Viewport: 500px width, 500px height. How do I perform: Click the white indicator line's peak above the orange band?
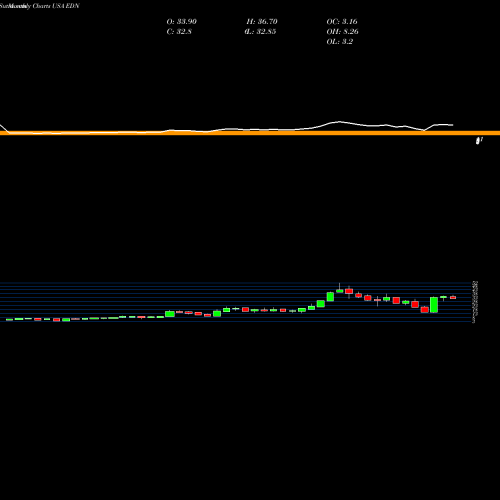(339, 122)
